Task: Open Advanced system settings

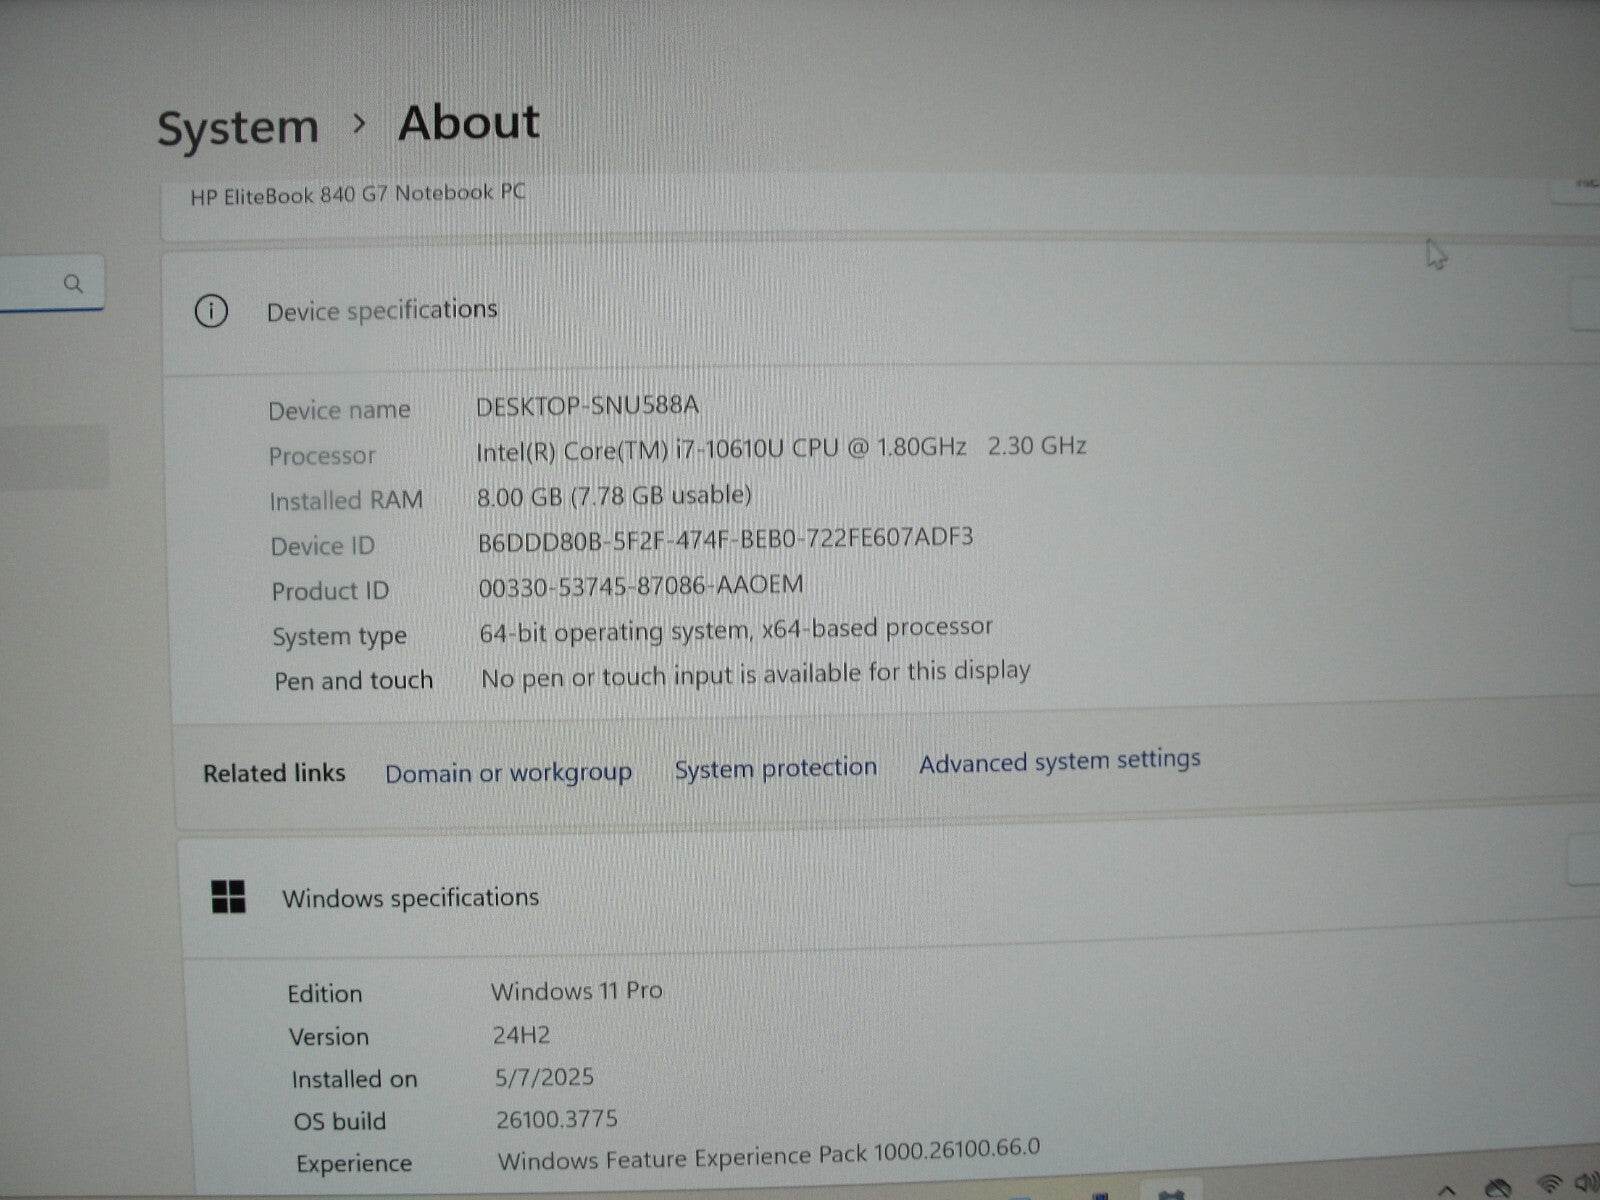Action: 1059,761
